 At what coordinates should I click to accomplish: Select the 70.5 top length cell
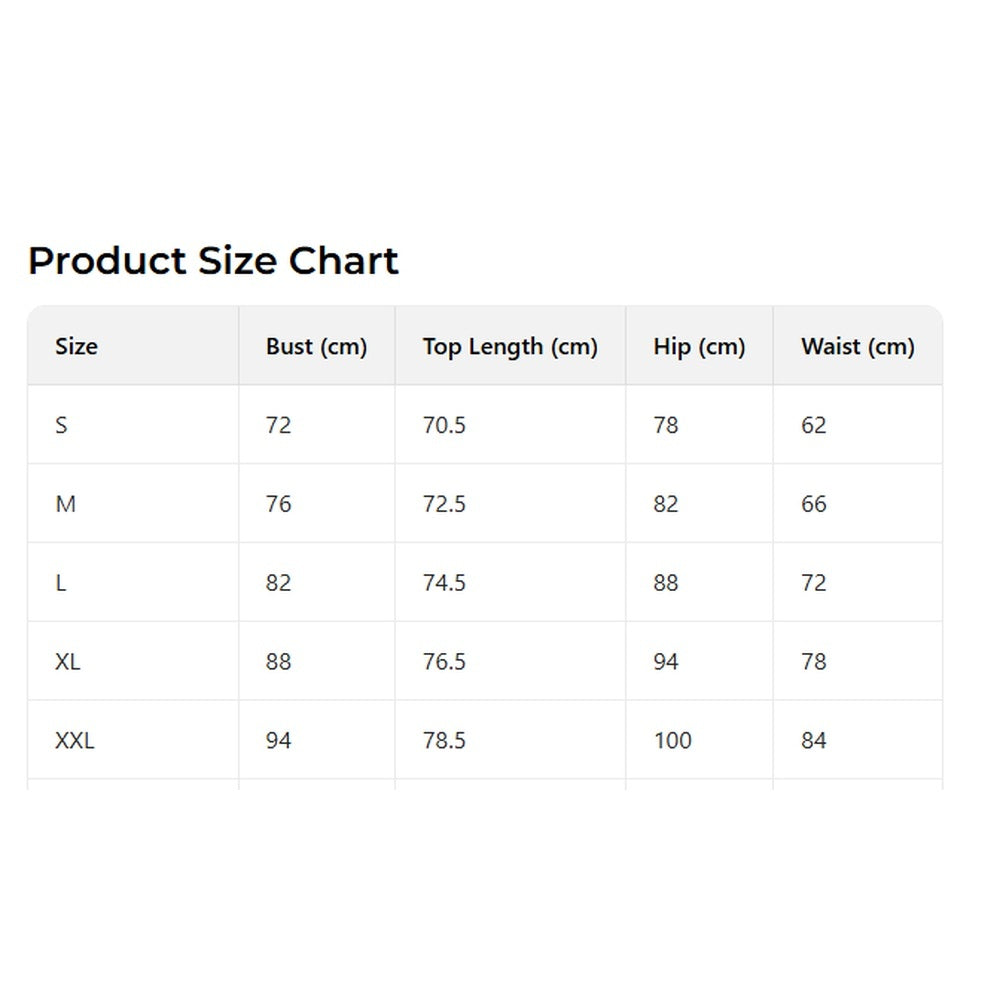[444, 425]
